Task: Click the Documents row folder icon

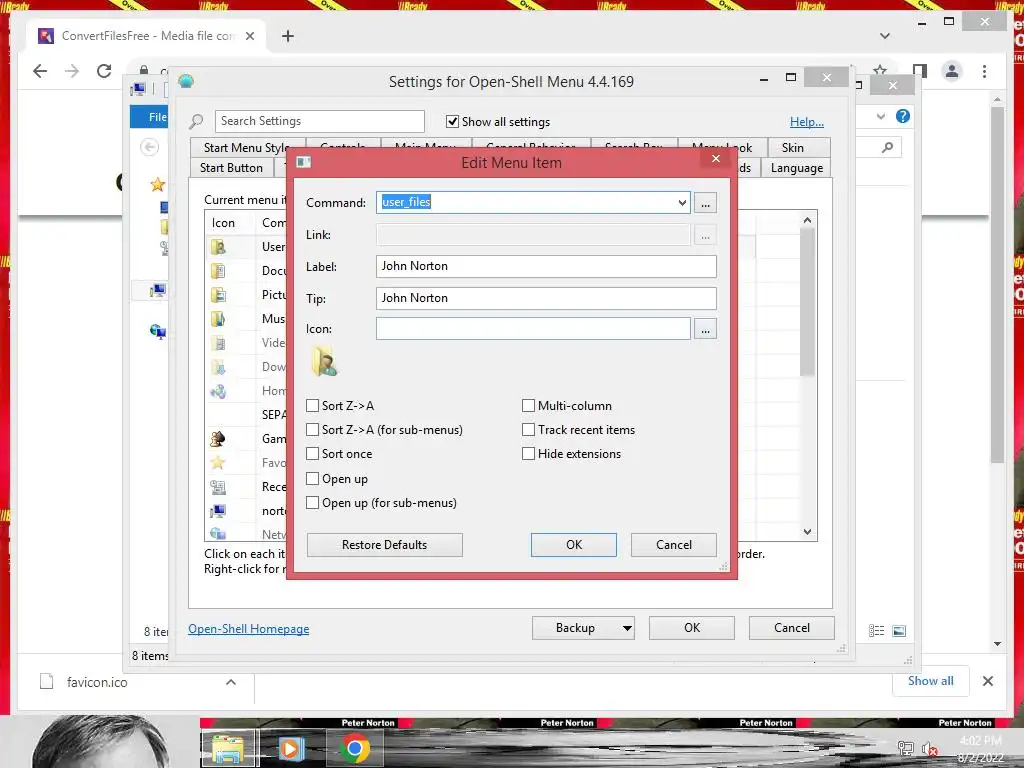Action: pyautogui.click(x=218, y=271)
